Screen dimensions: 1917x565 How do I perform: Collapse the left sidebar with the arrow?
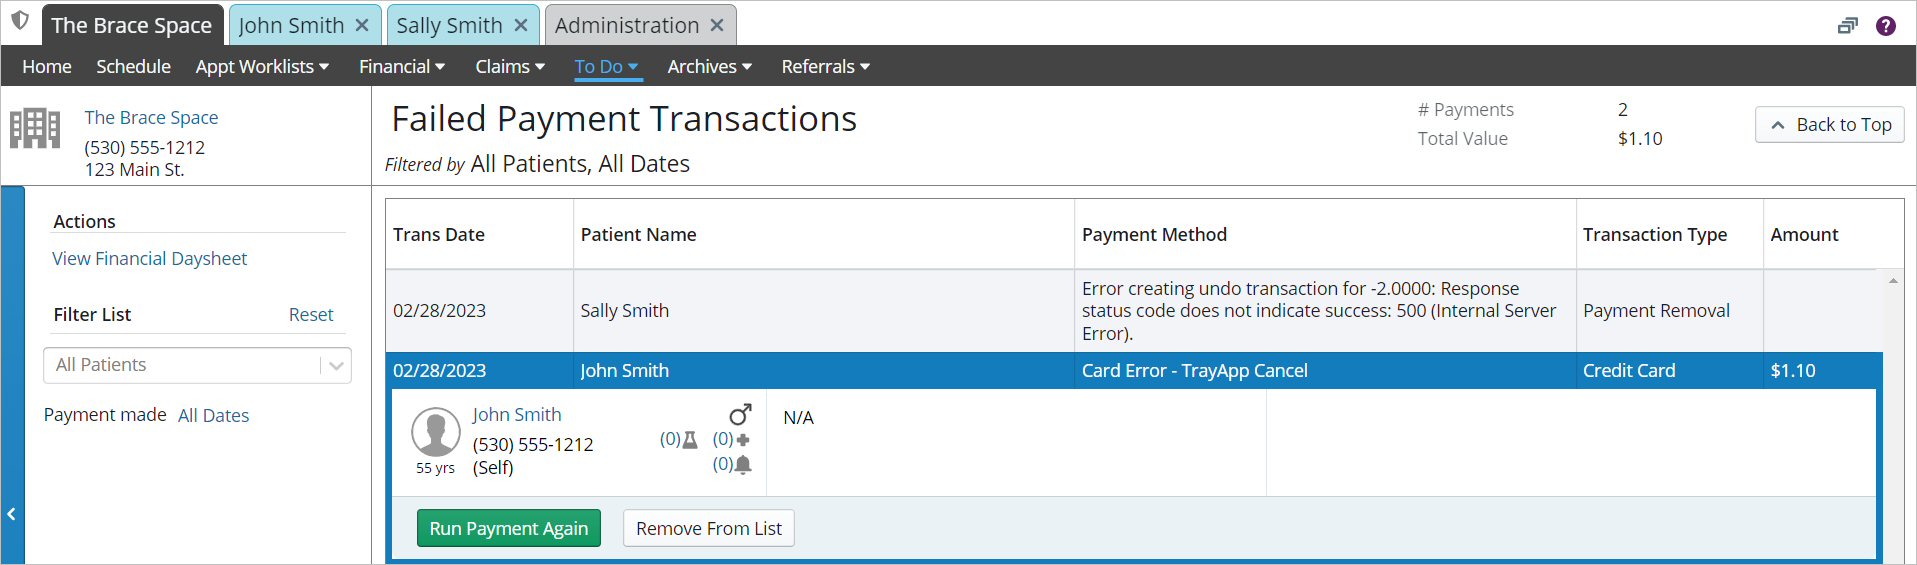point(12,514)
